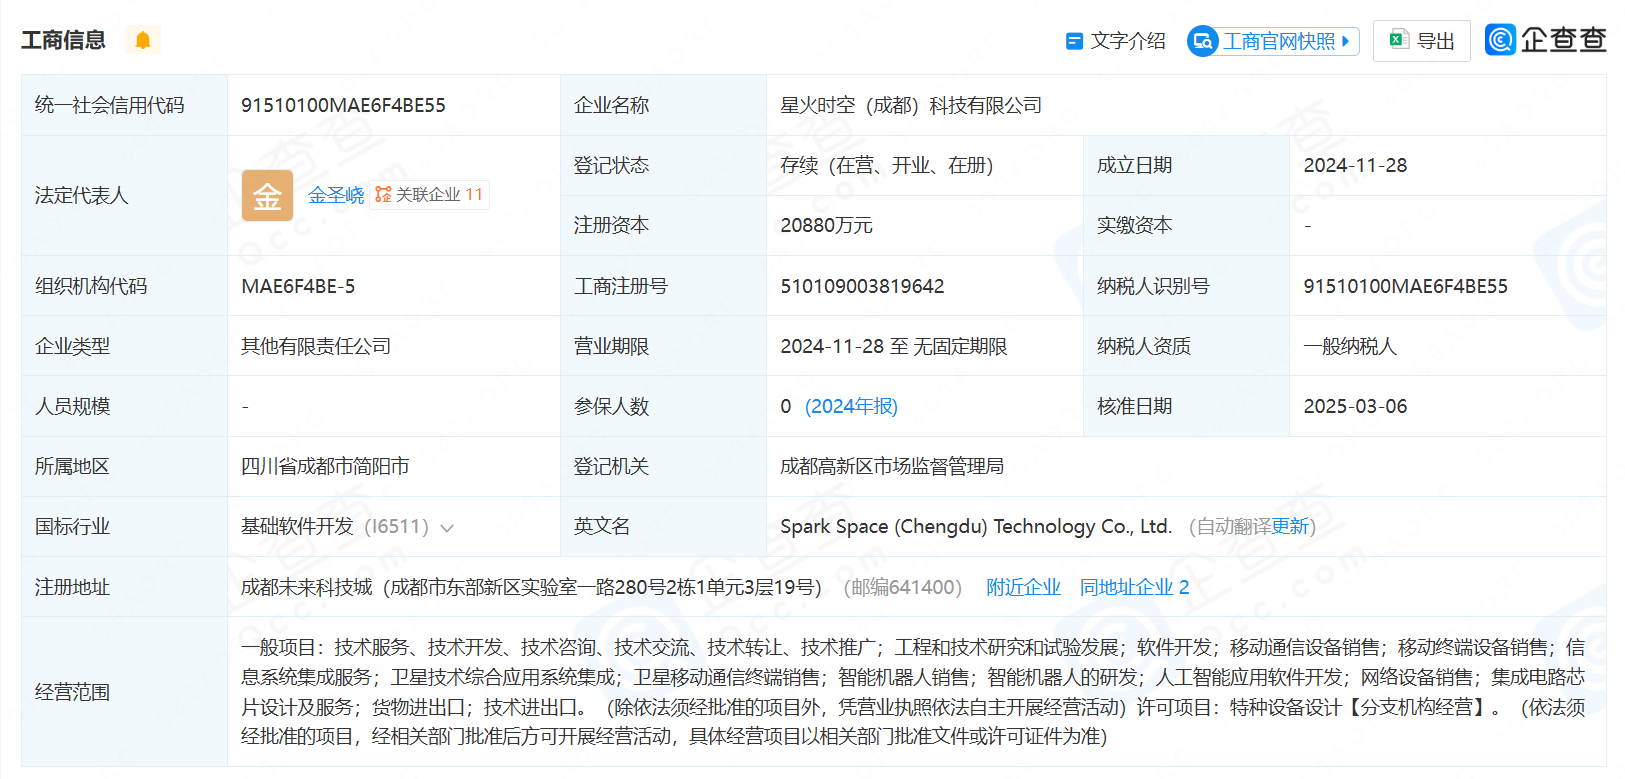The width and height of the screenshot is (1625, 779).
Task: Select approval date 2025-03-06
Action: click(1355, 406)
